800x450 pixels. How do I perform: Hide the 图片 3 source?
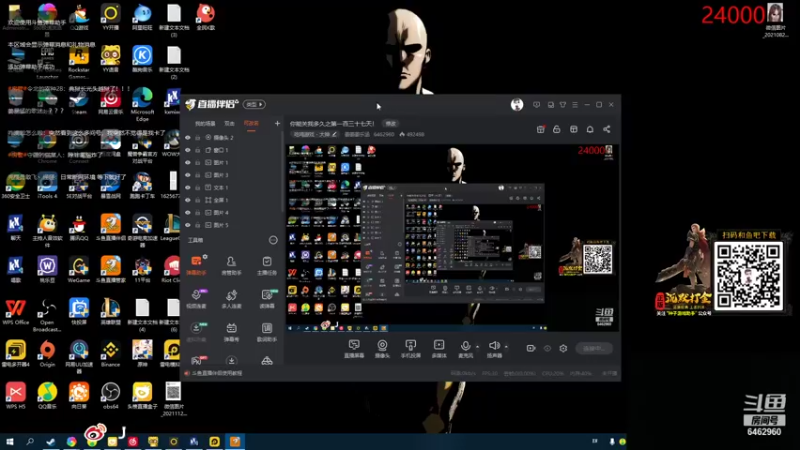(188, 175)
